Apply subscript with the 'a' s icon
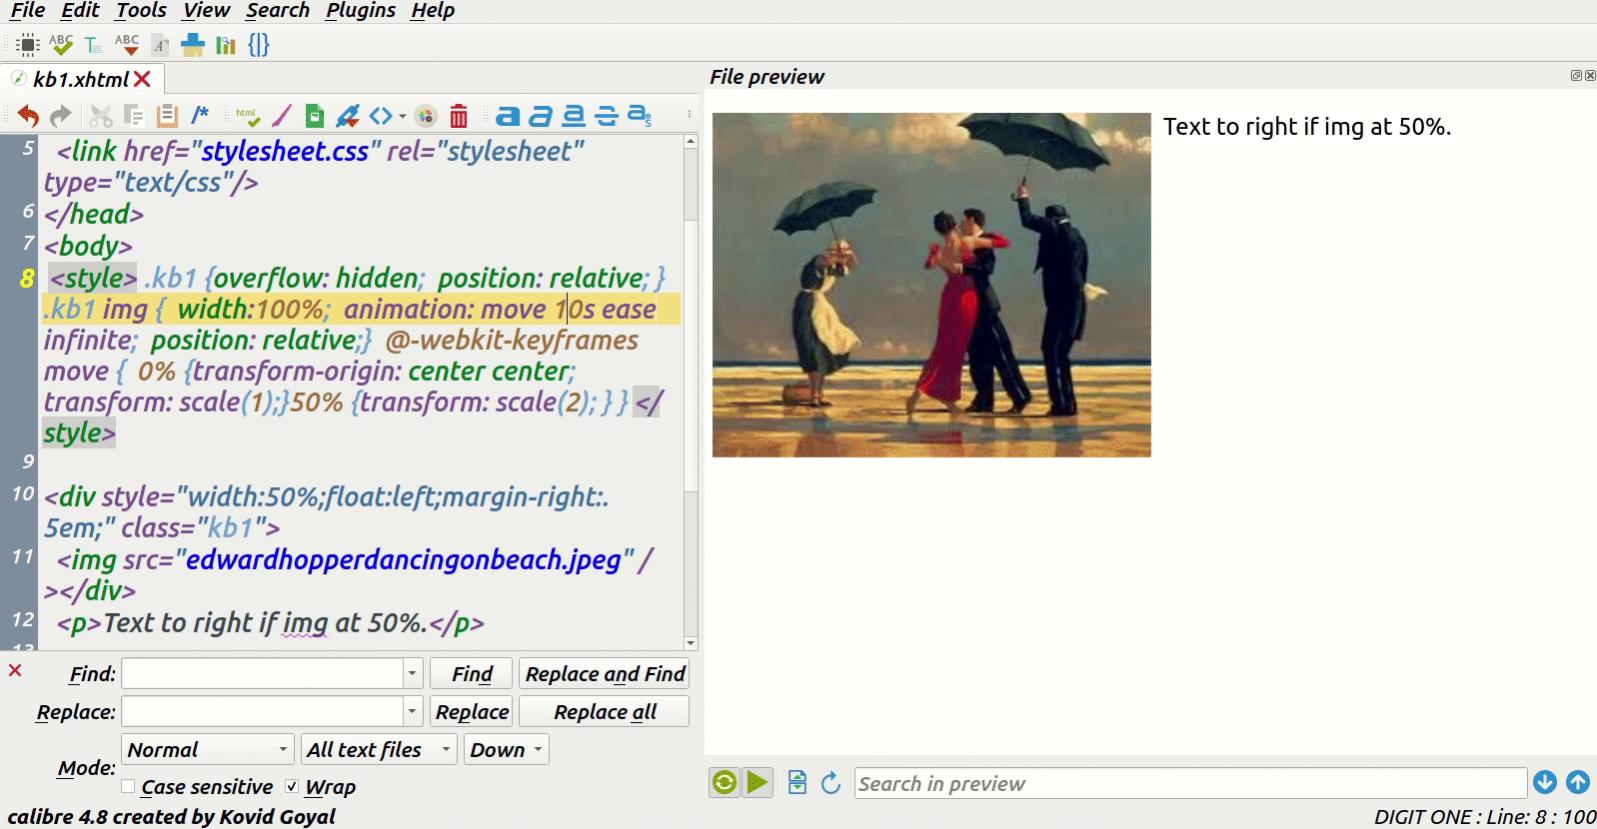 pos(639,116)
